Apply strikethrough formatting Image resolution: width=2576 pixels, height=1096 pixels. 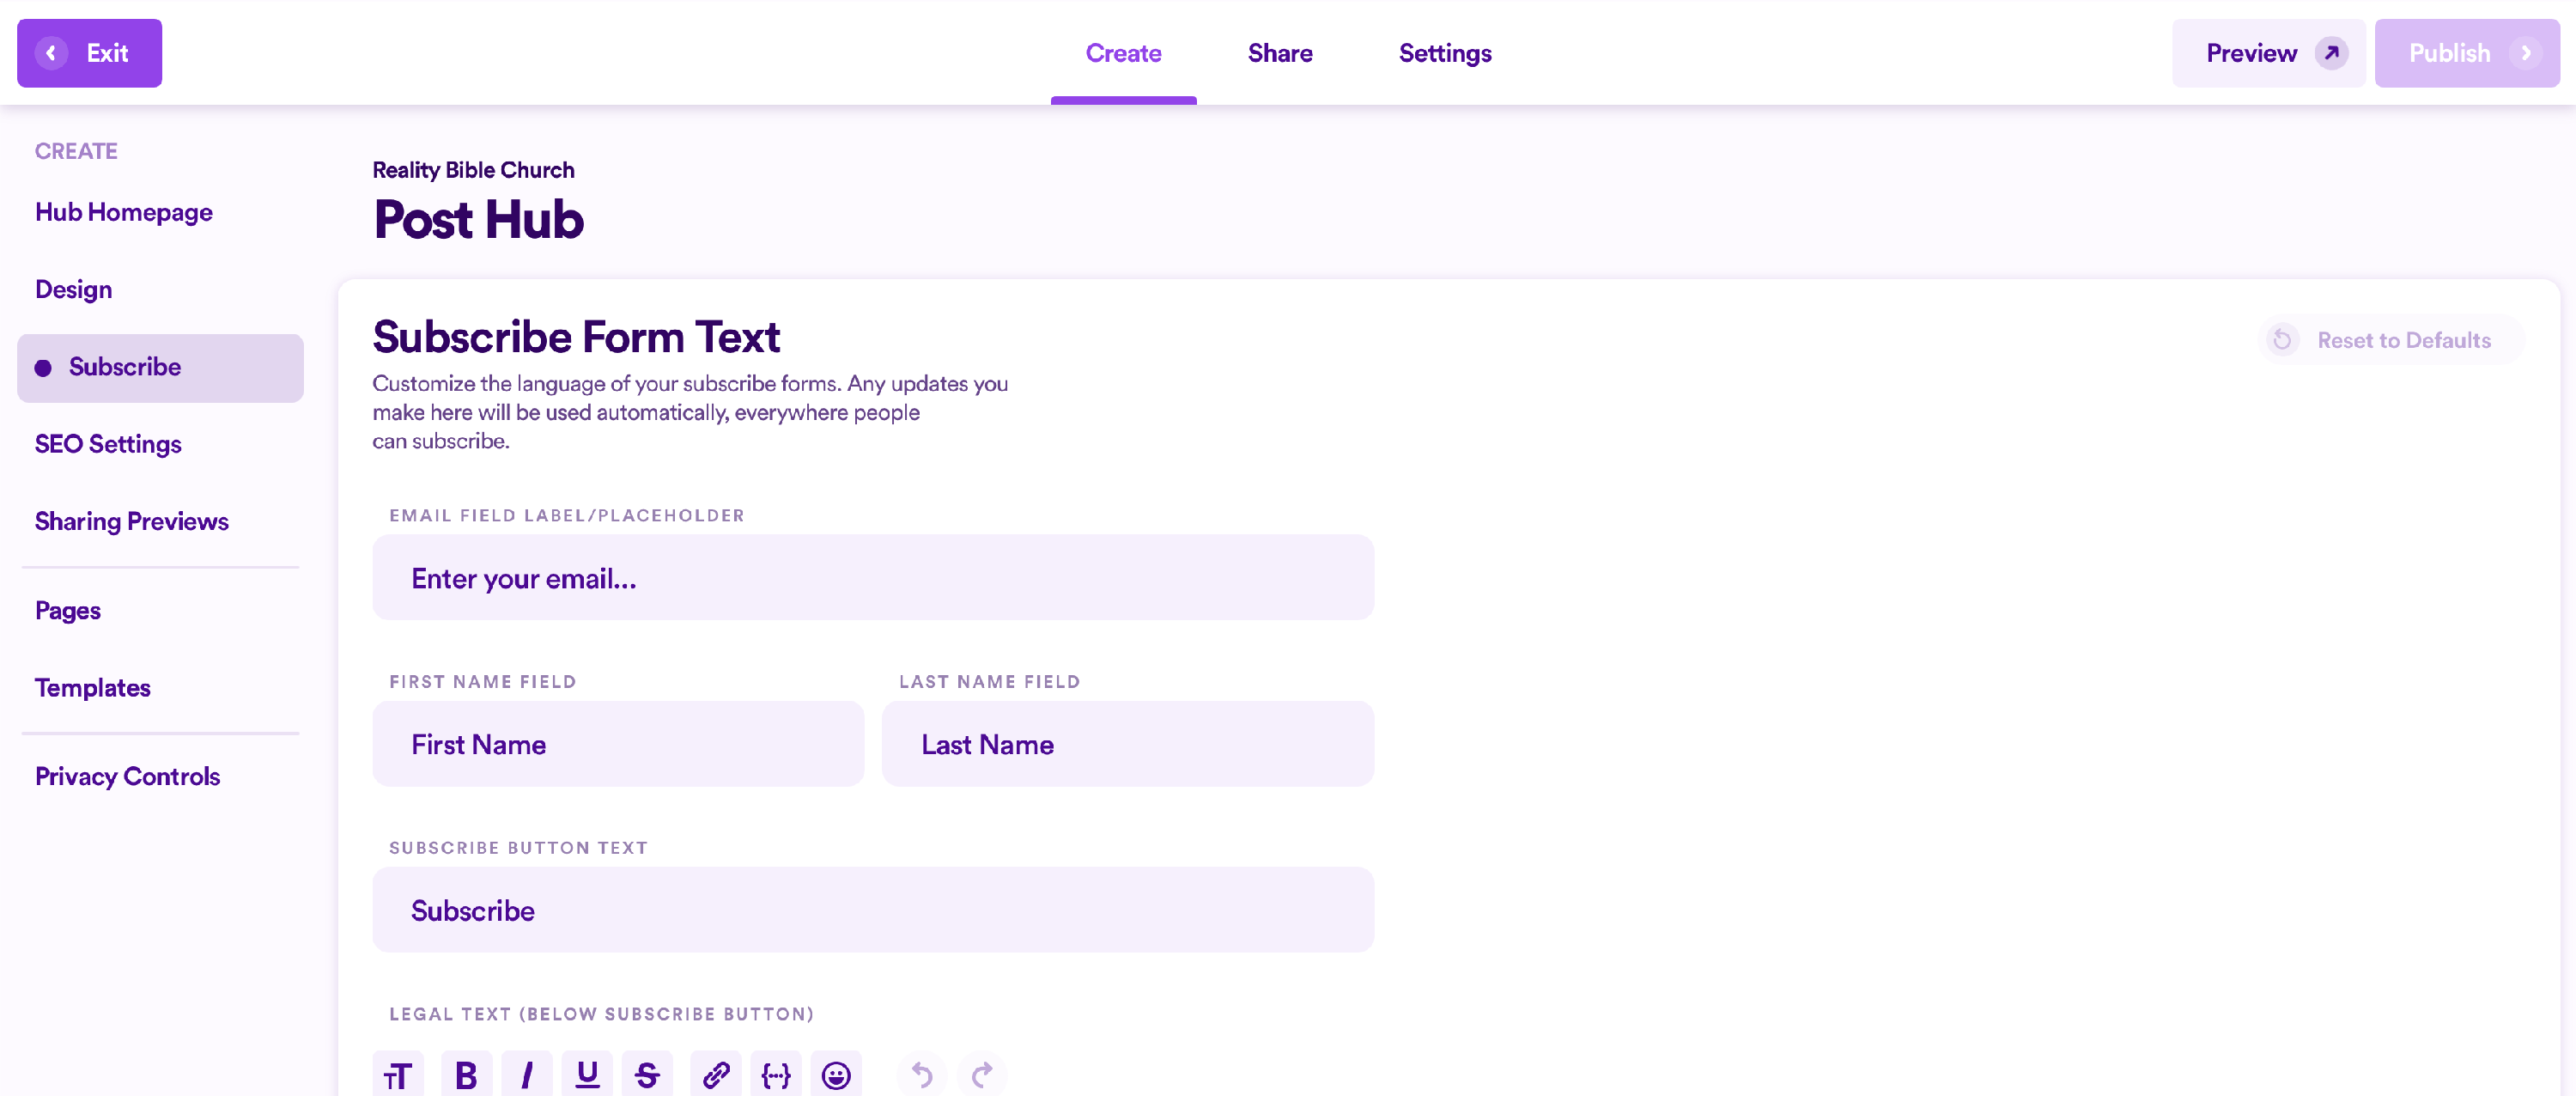point(647,1075)
